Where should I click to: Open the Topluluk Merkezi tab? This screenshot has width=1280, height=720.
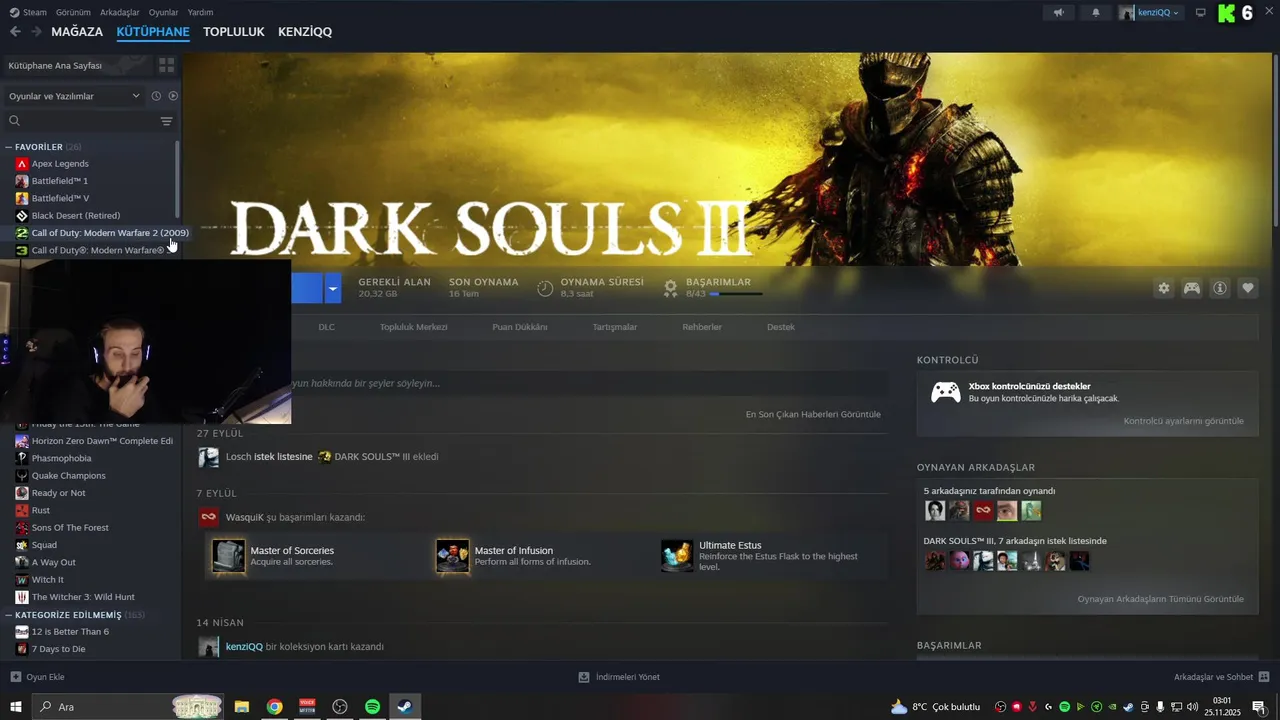pyautogui.click(x=413, y=327)
